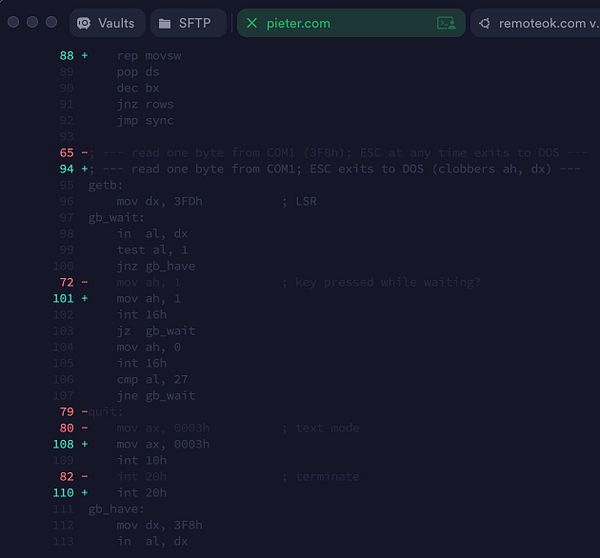Click line 'pop ds'
600x558 pixels.
[138, 72]
